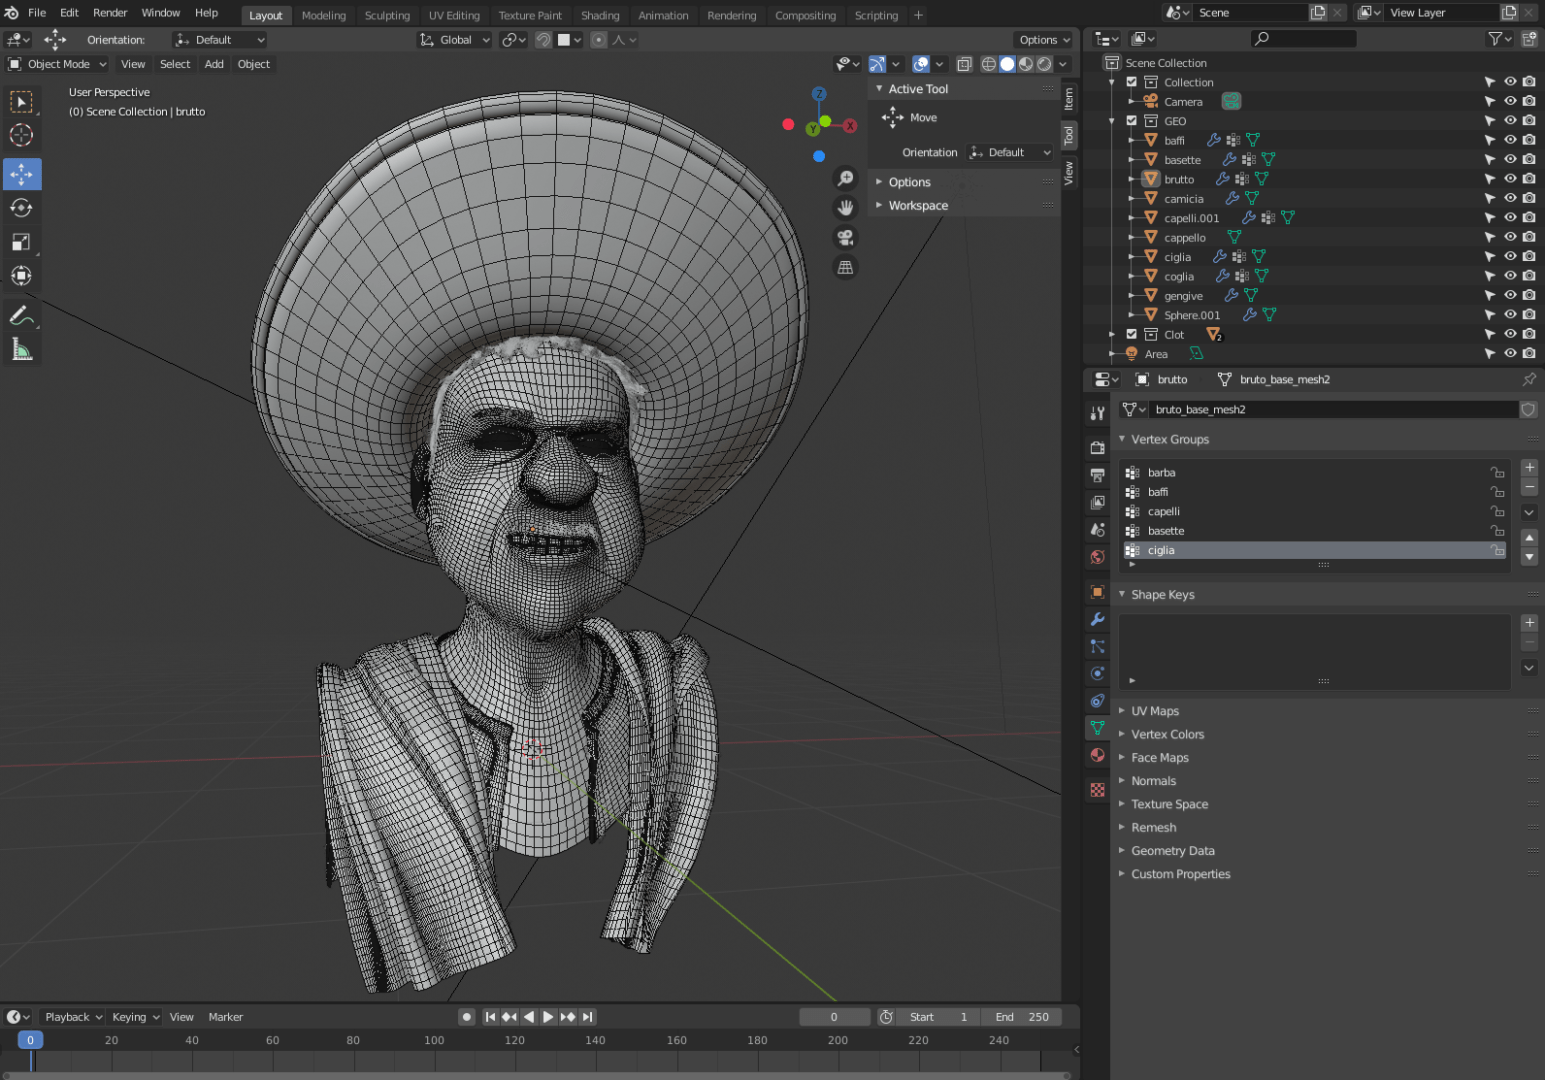Screen dimensions: 1545x1080
Task: Open the Window menu
Action: pyautogui.click(x=160, y=13)
